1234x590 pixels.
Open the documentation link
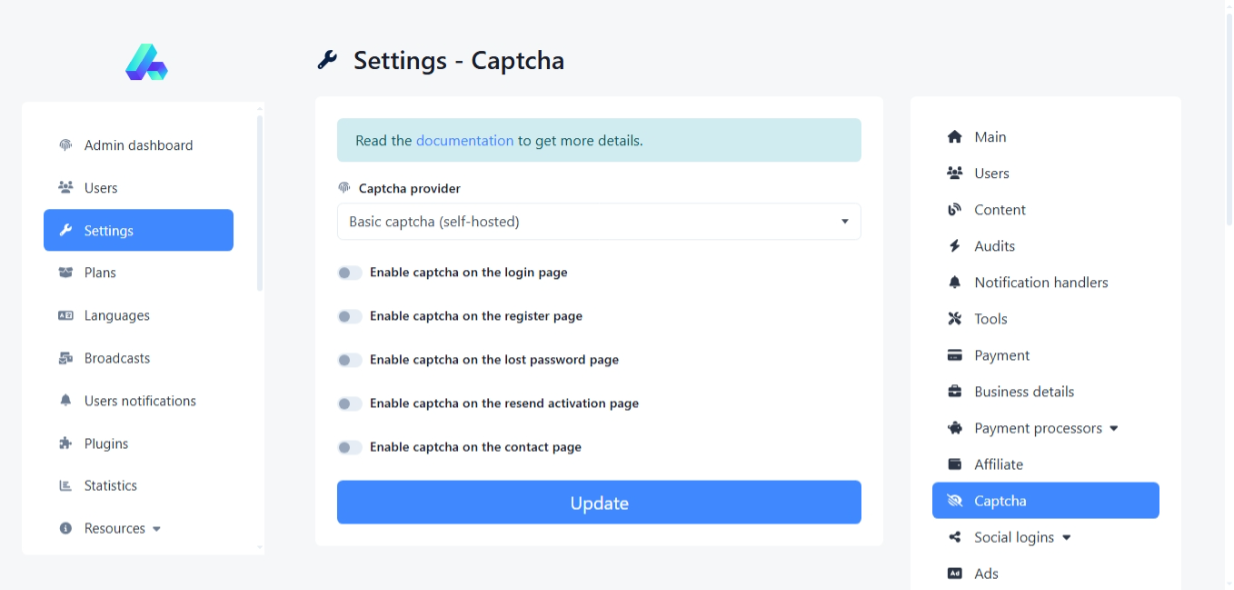click(x=464, y=141)
